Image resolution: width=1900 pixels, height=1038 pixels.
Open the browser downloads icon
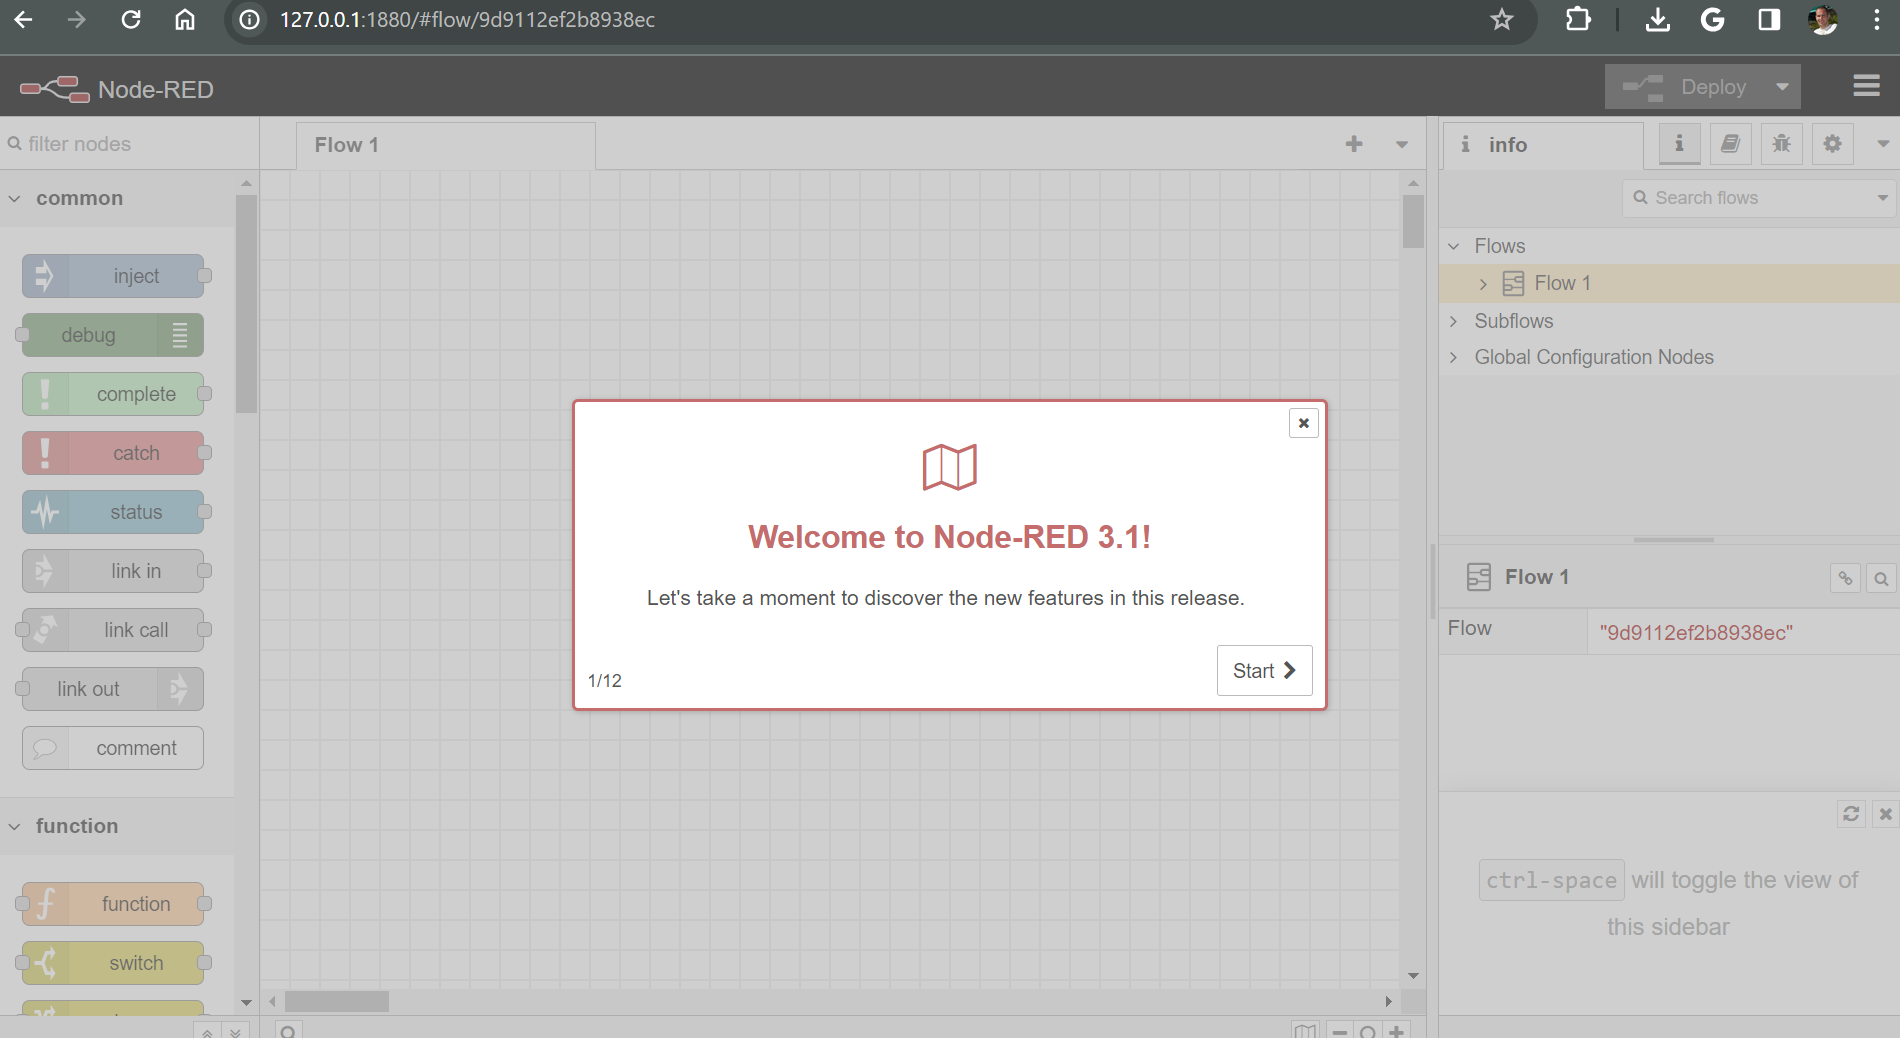(1658, 19)
